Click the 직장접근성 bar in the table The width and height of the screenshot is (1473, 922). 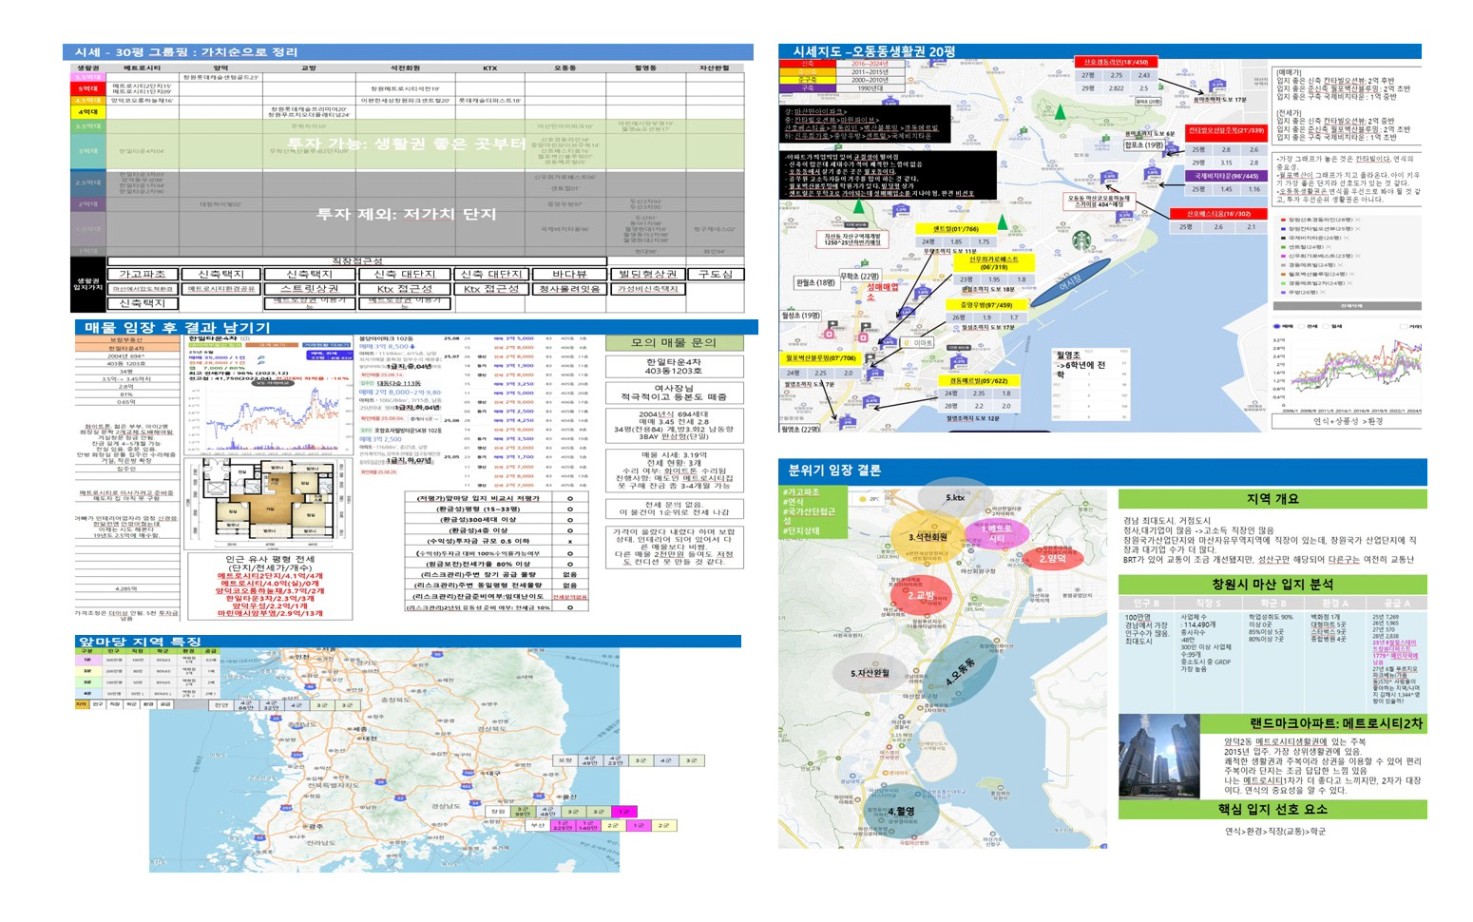[x=357, y=261]
